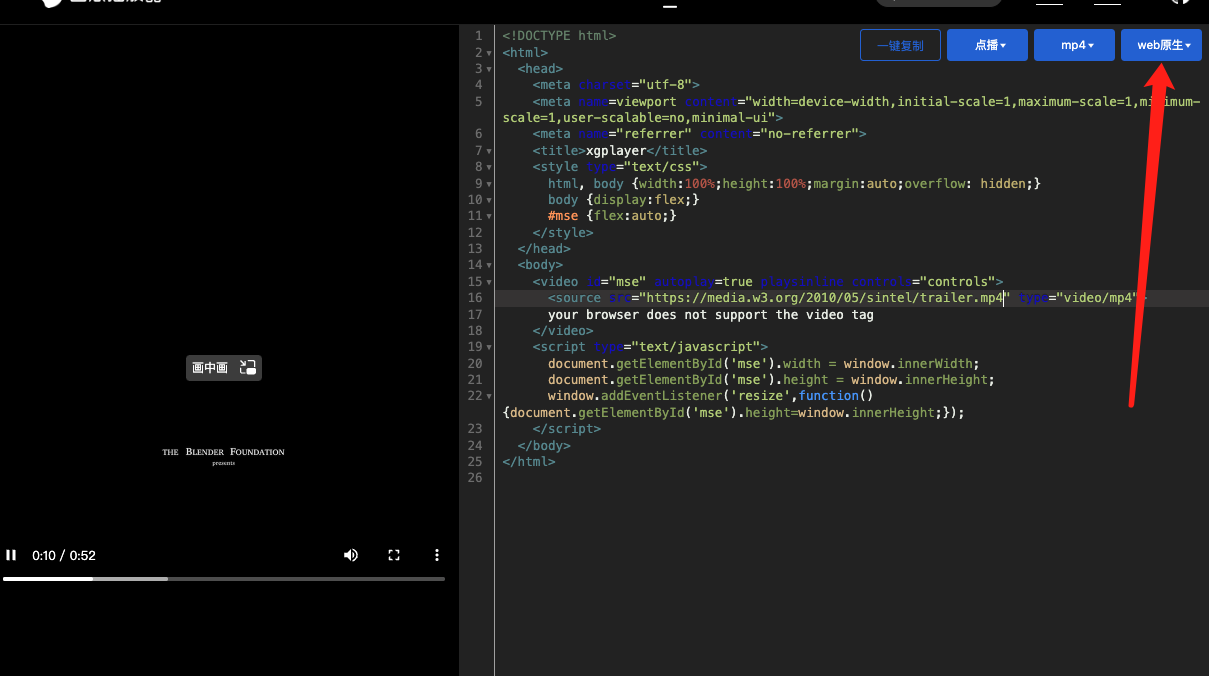This screenshot has height=676, width=1209.
Task: Click the search bar at the top of the page
Action: 938,4
